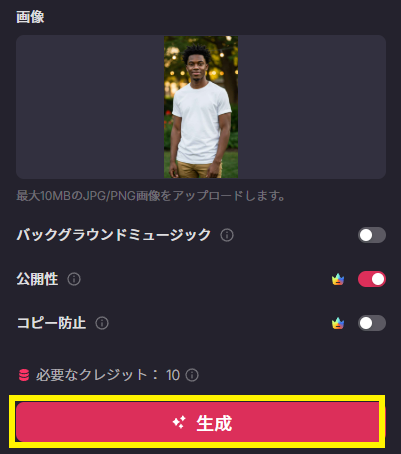This screenshot has height=454, width=401.
Task: Enable the バックグラウンドミュージック switch
Action: click(372, 235)
